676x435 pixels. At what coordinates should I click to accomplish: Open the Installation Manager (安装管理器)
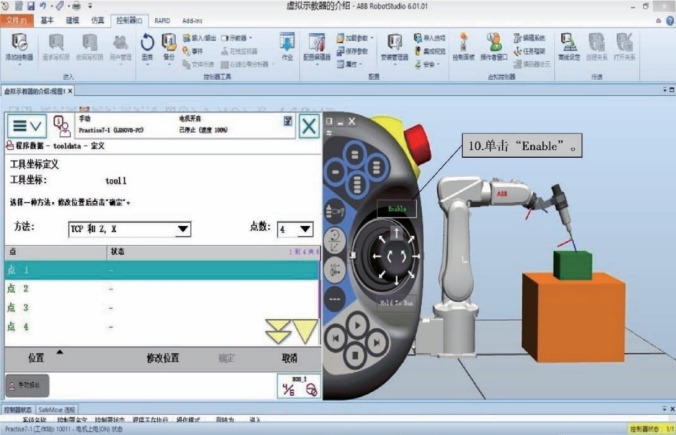tap(394, 47)
